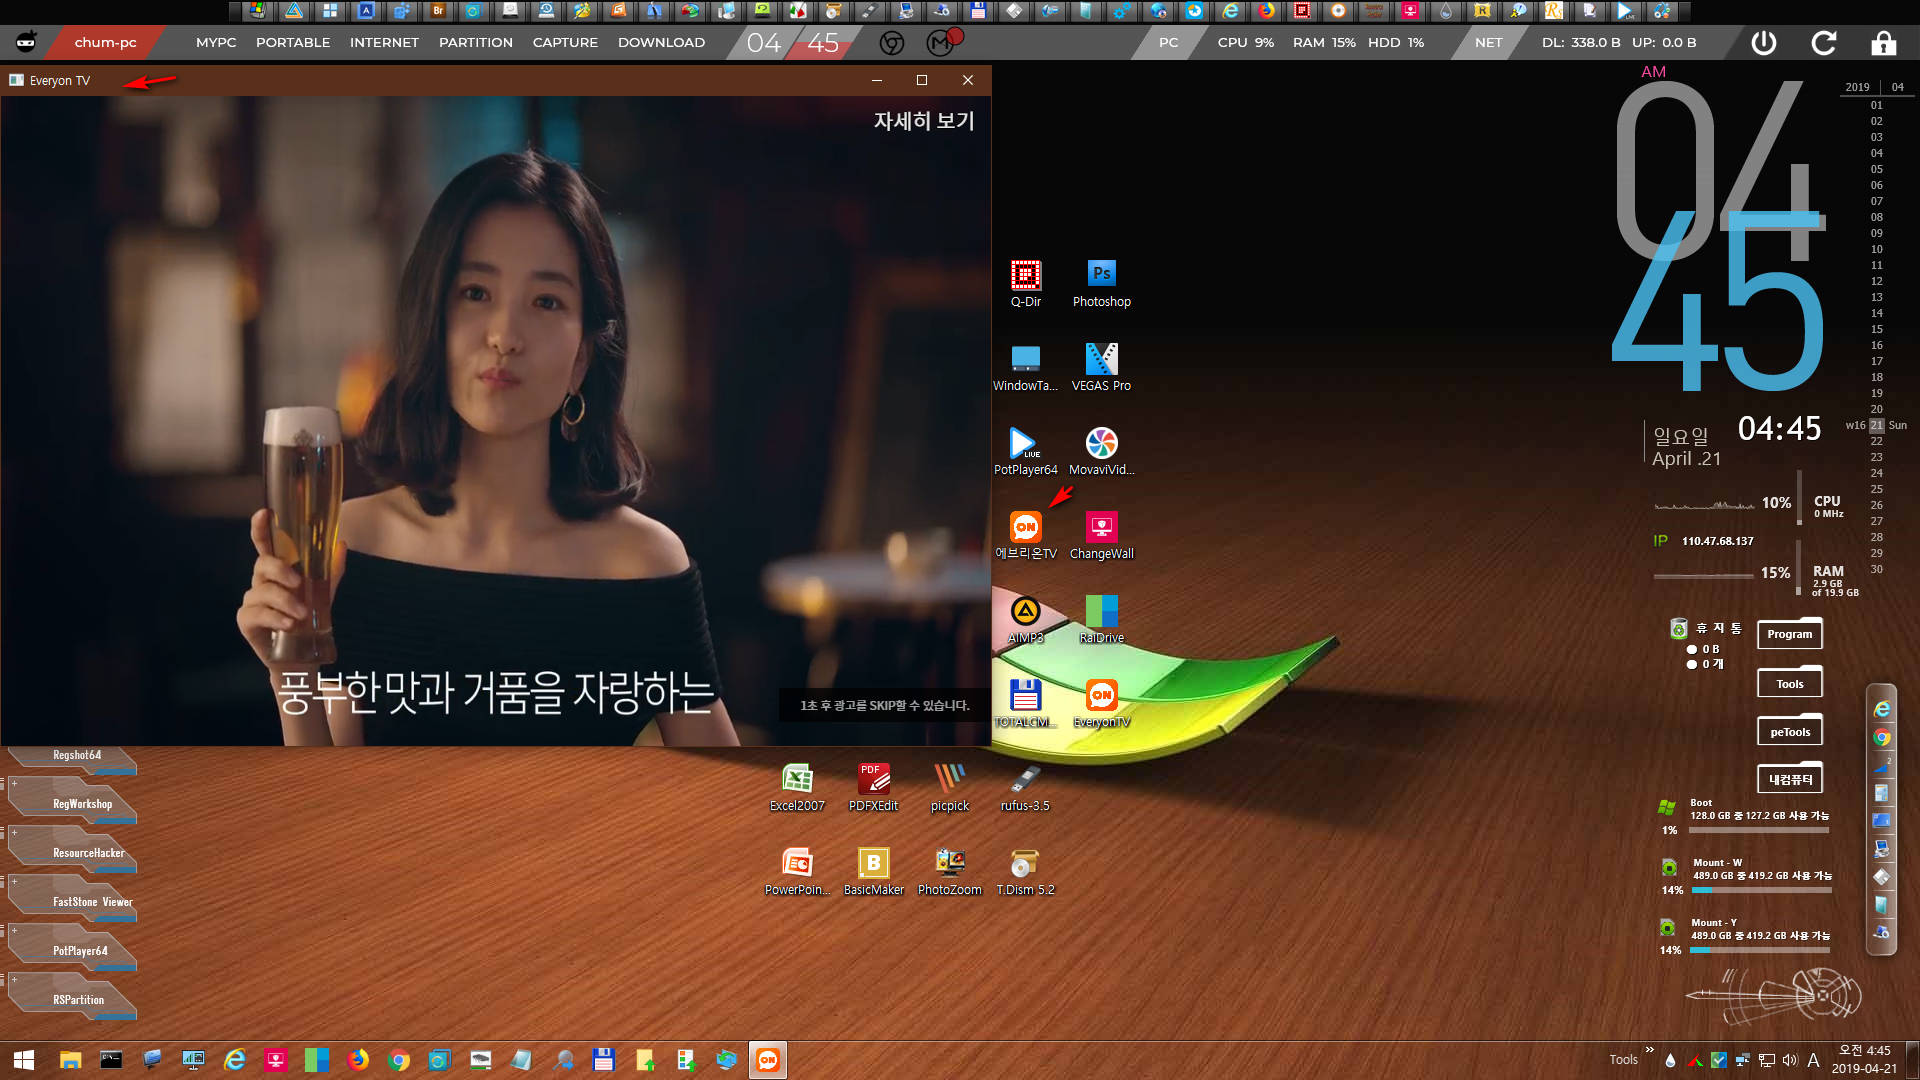Open File Explorer in the taskbar

(x=70, y=1060)
